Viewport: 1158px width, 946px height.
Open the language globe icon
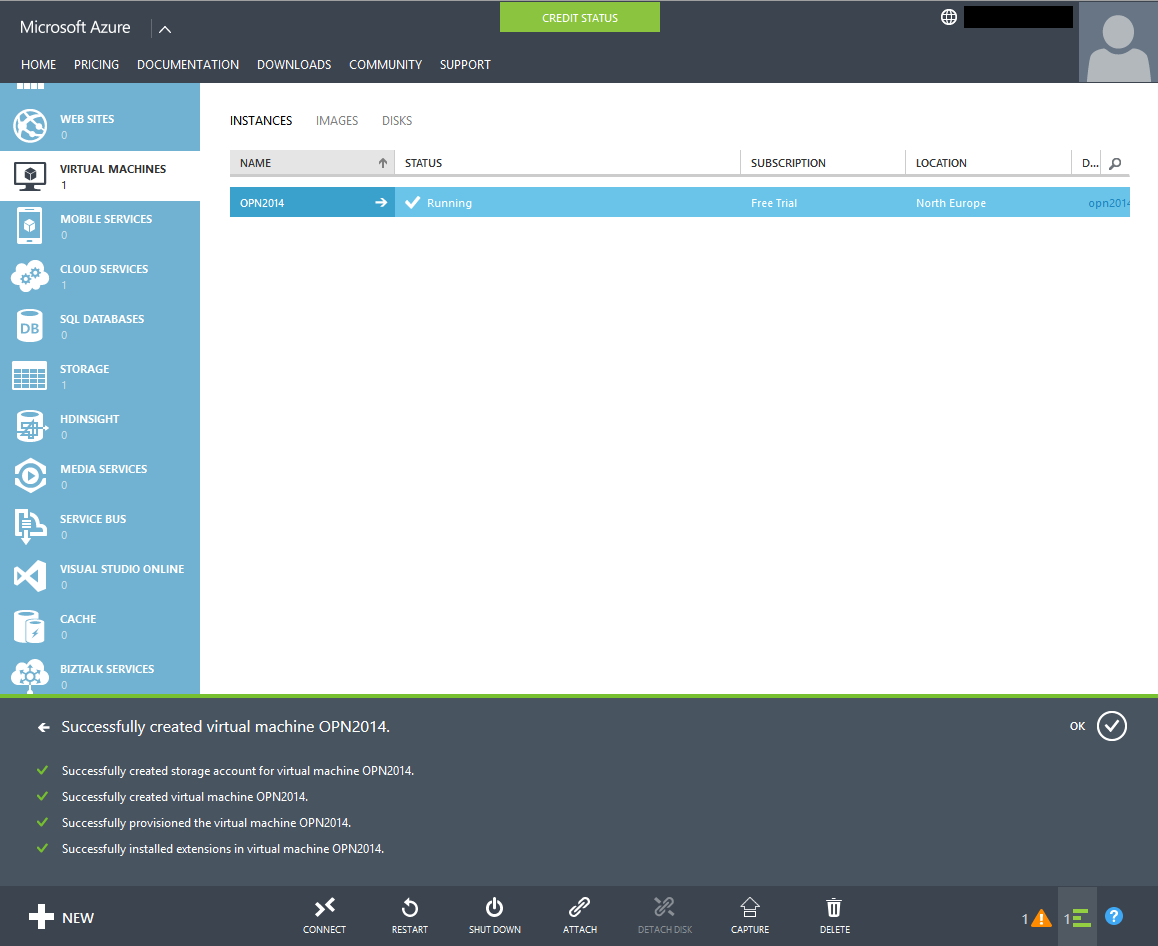coord(949,17)
